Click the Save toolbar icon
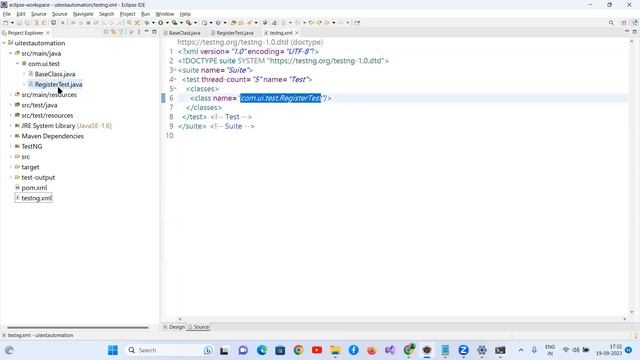Screen dimensions: 640x360 tap(19, 23)
